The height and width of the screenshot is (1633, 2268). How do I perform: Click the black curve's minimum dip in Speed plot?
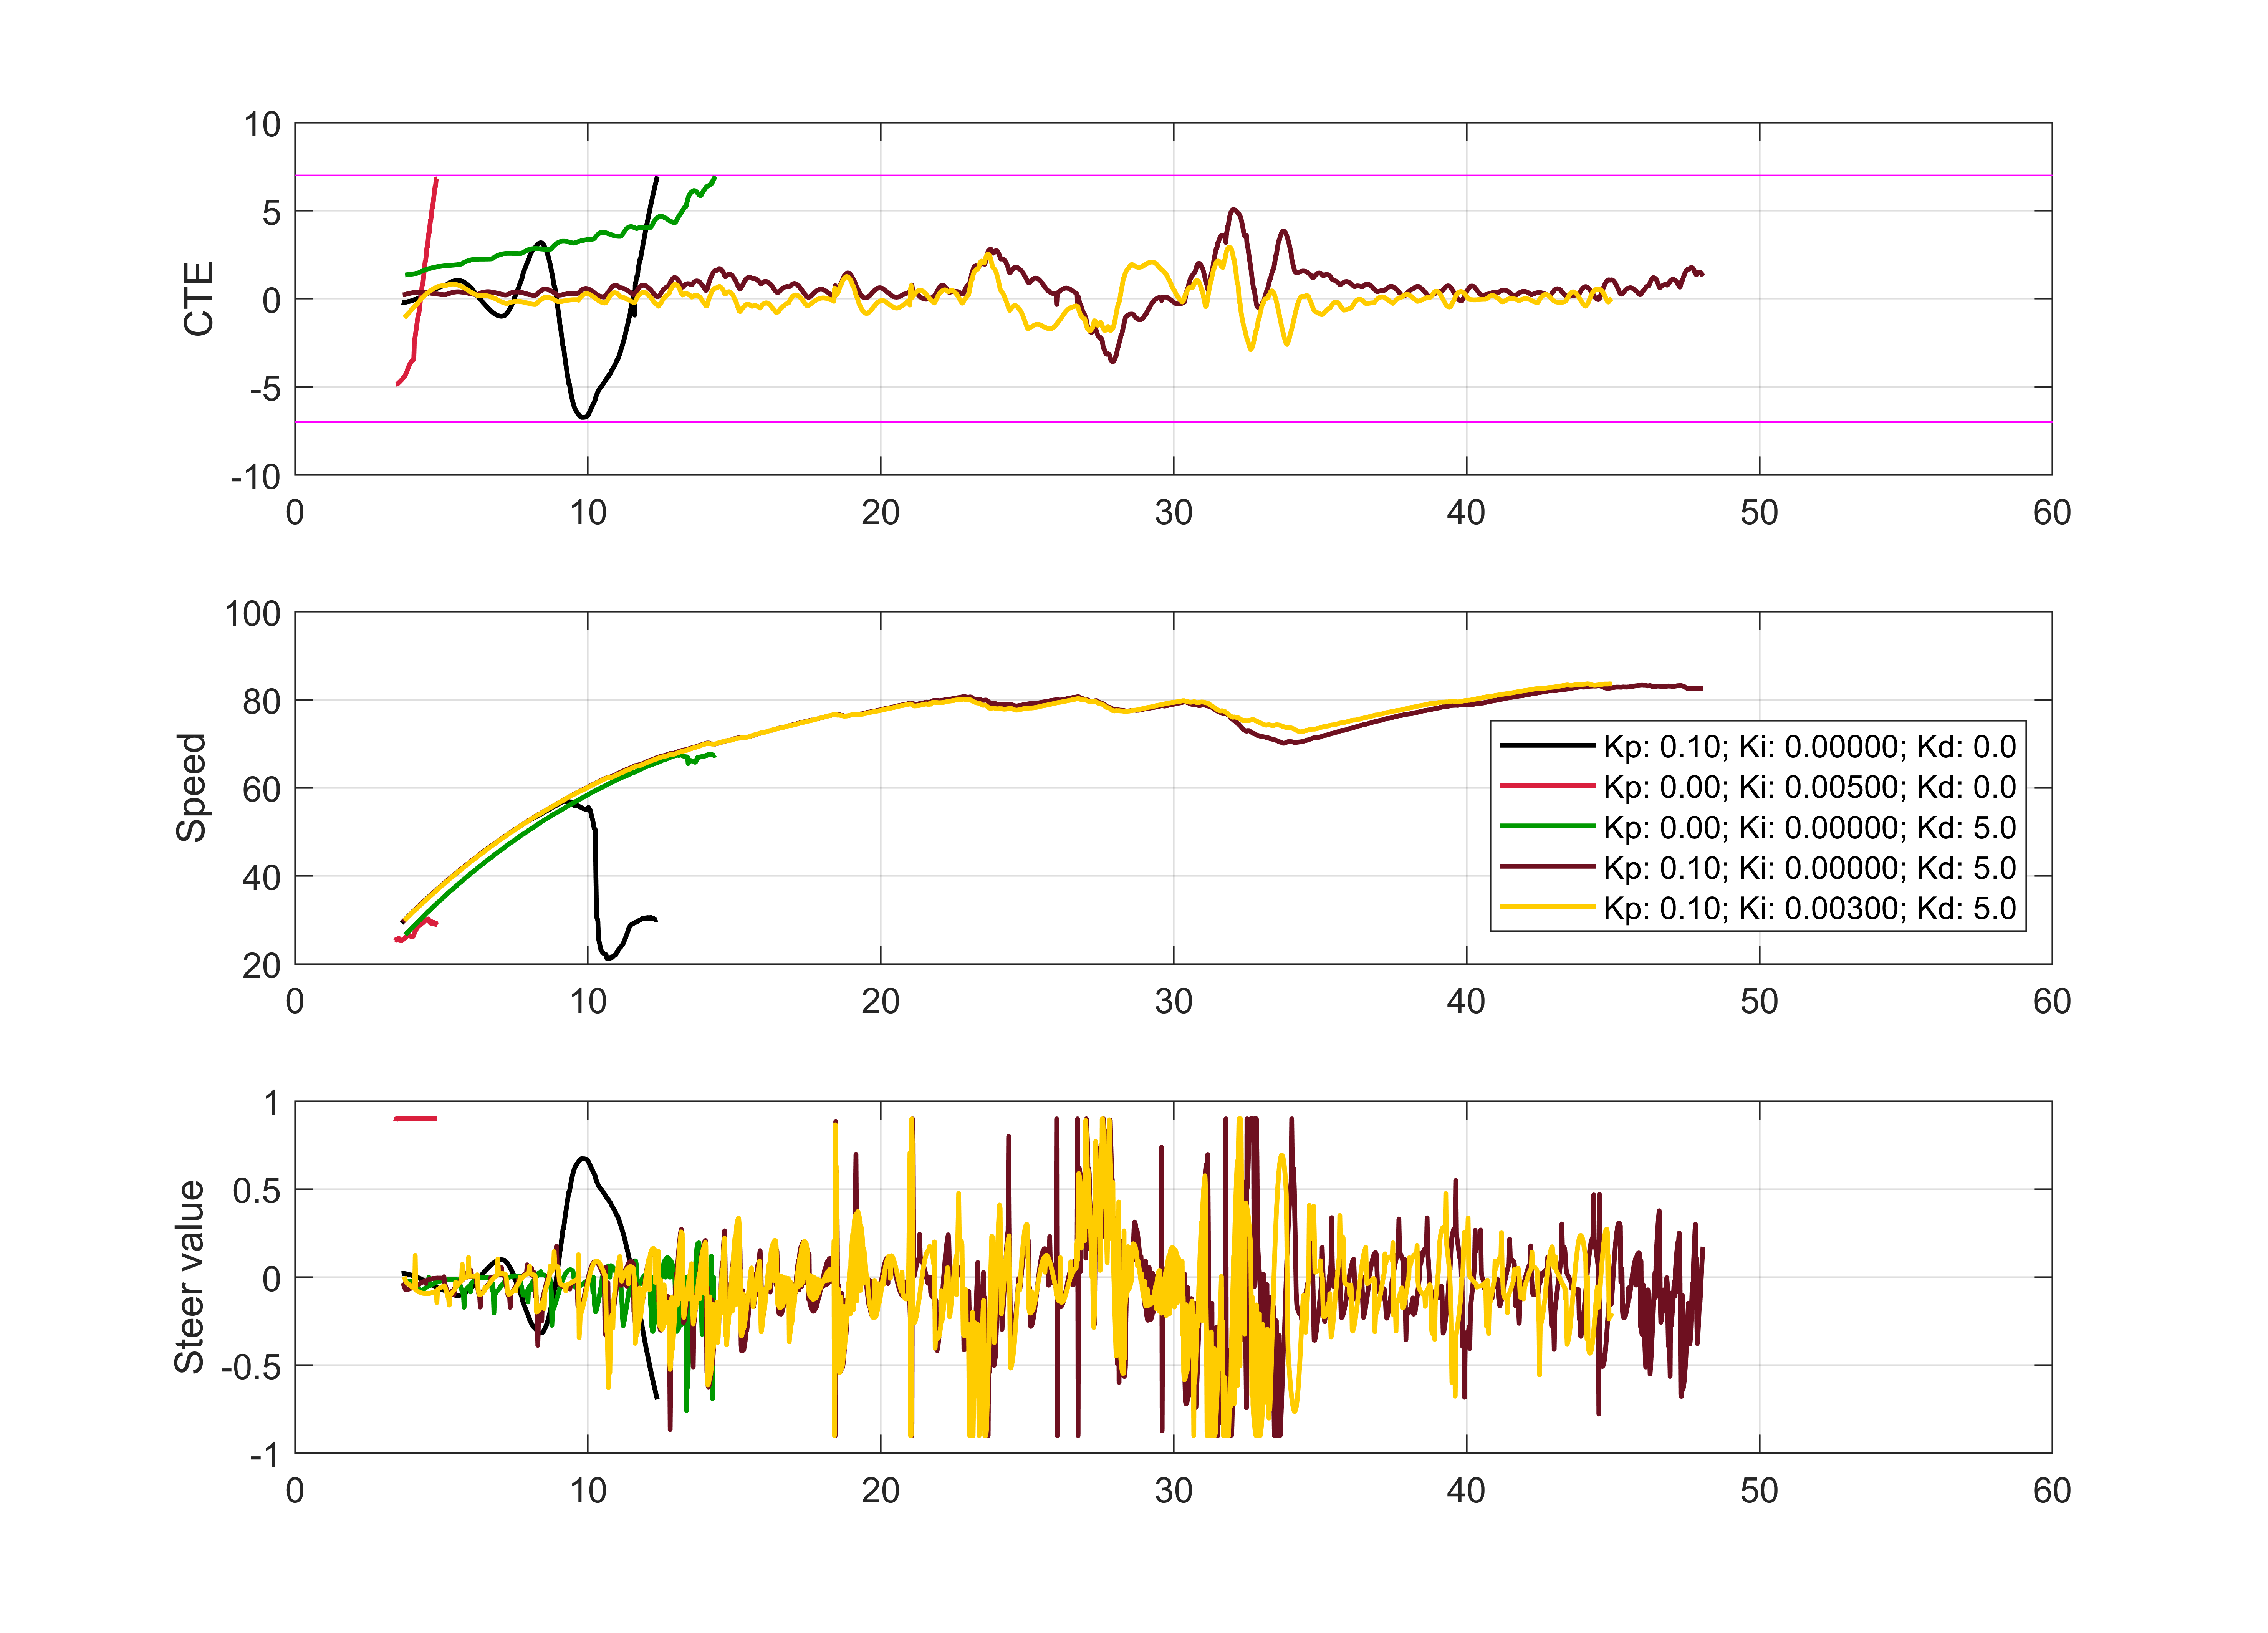(608, 958)
